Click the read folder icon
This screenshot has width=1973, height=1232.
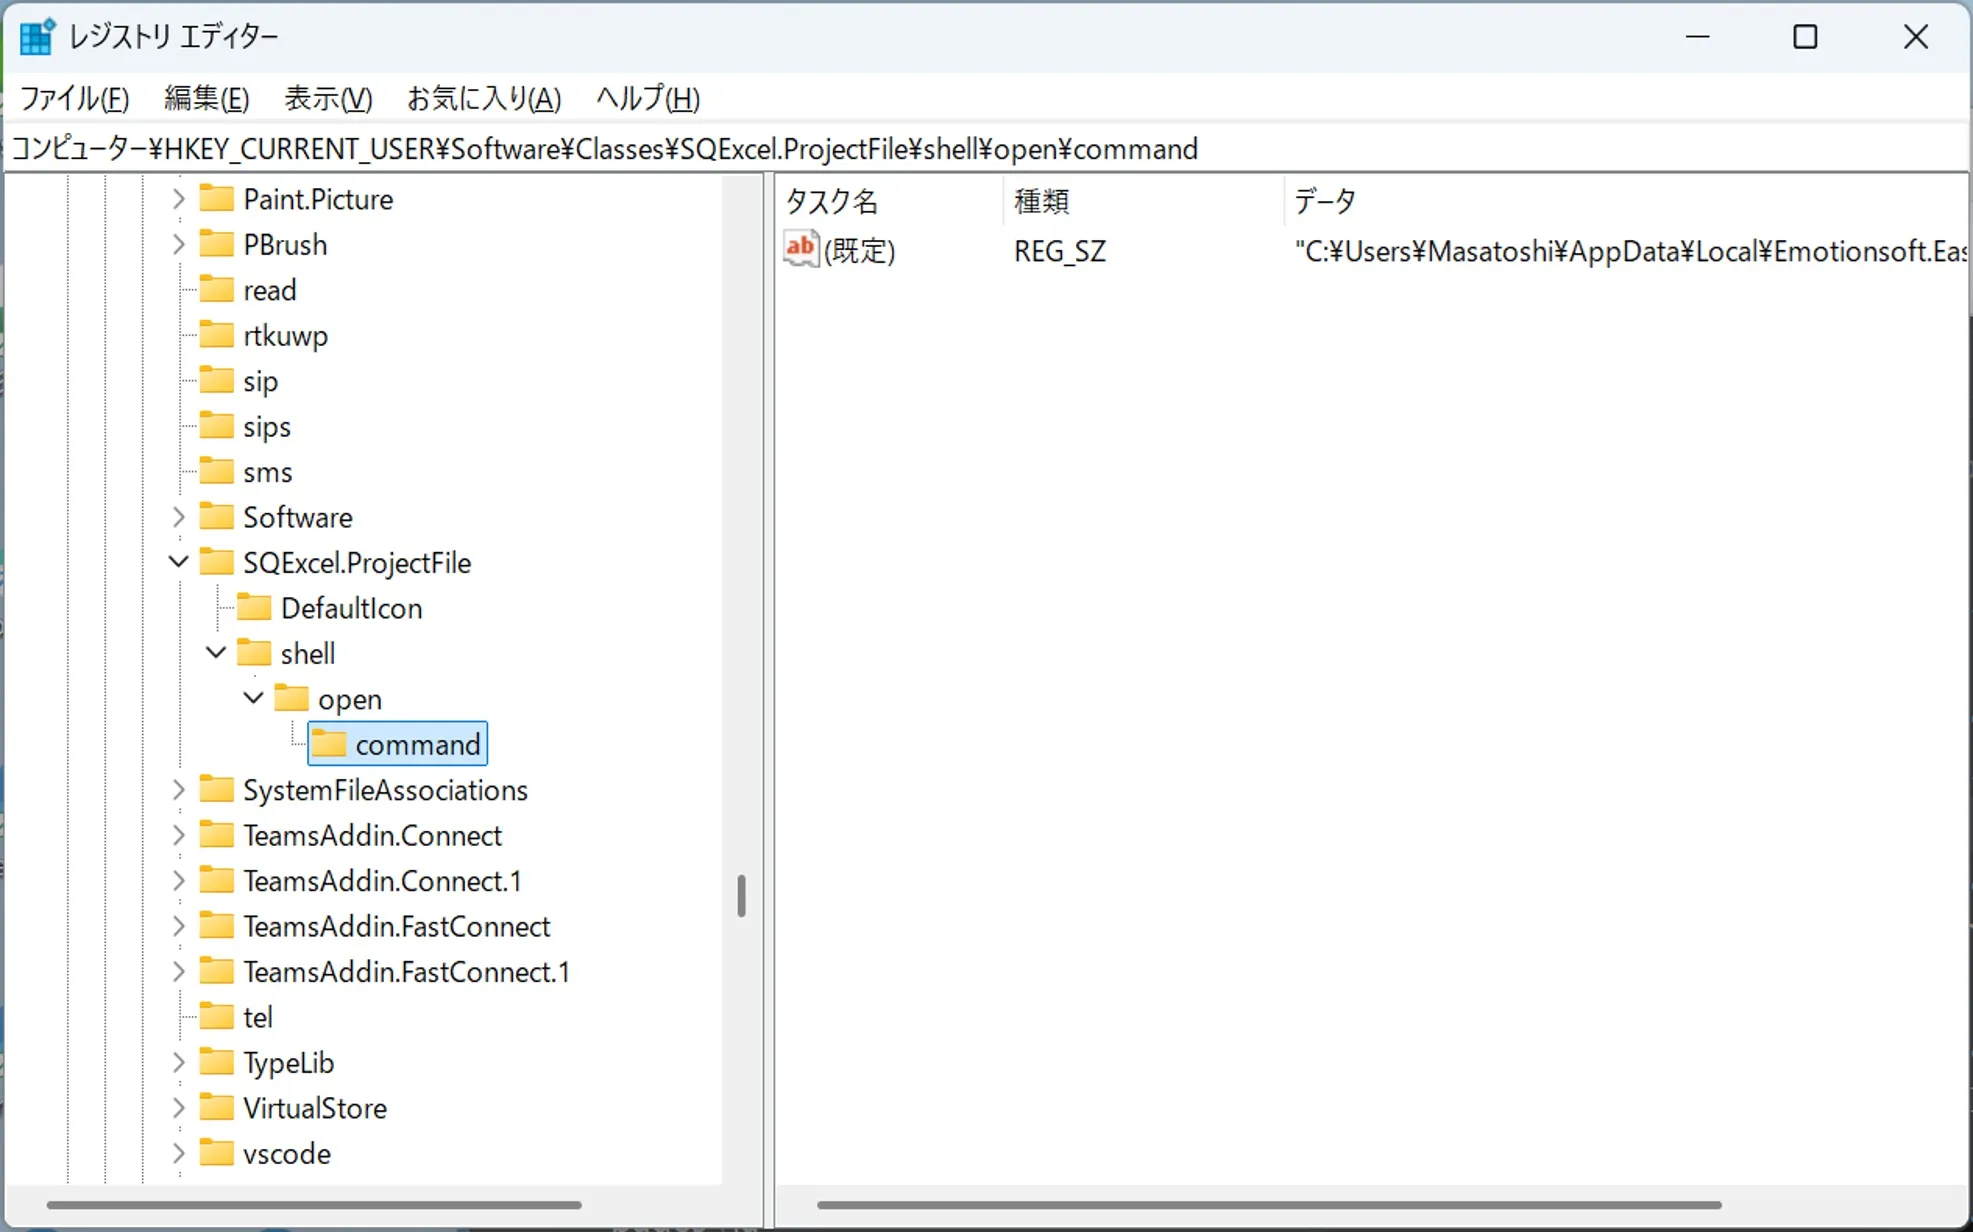pos(216,289)
